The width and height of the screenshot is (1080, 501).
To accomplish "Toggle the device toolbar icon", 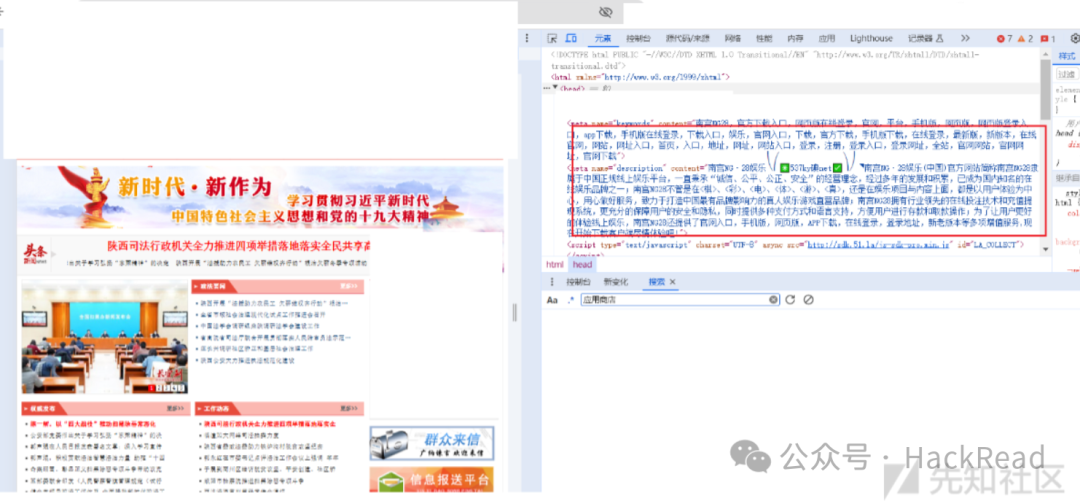I will pos(572,38).
